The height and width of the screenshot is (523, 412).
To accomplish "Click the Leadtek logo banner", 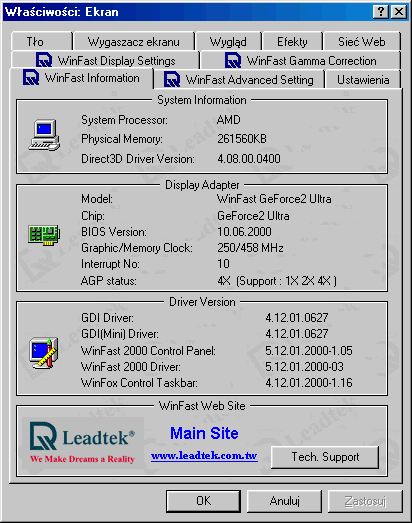I will point(83,443).
